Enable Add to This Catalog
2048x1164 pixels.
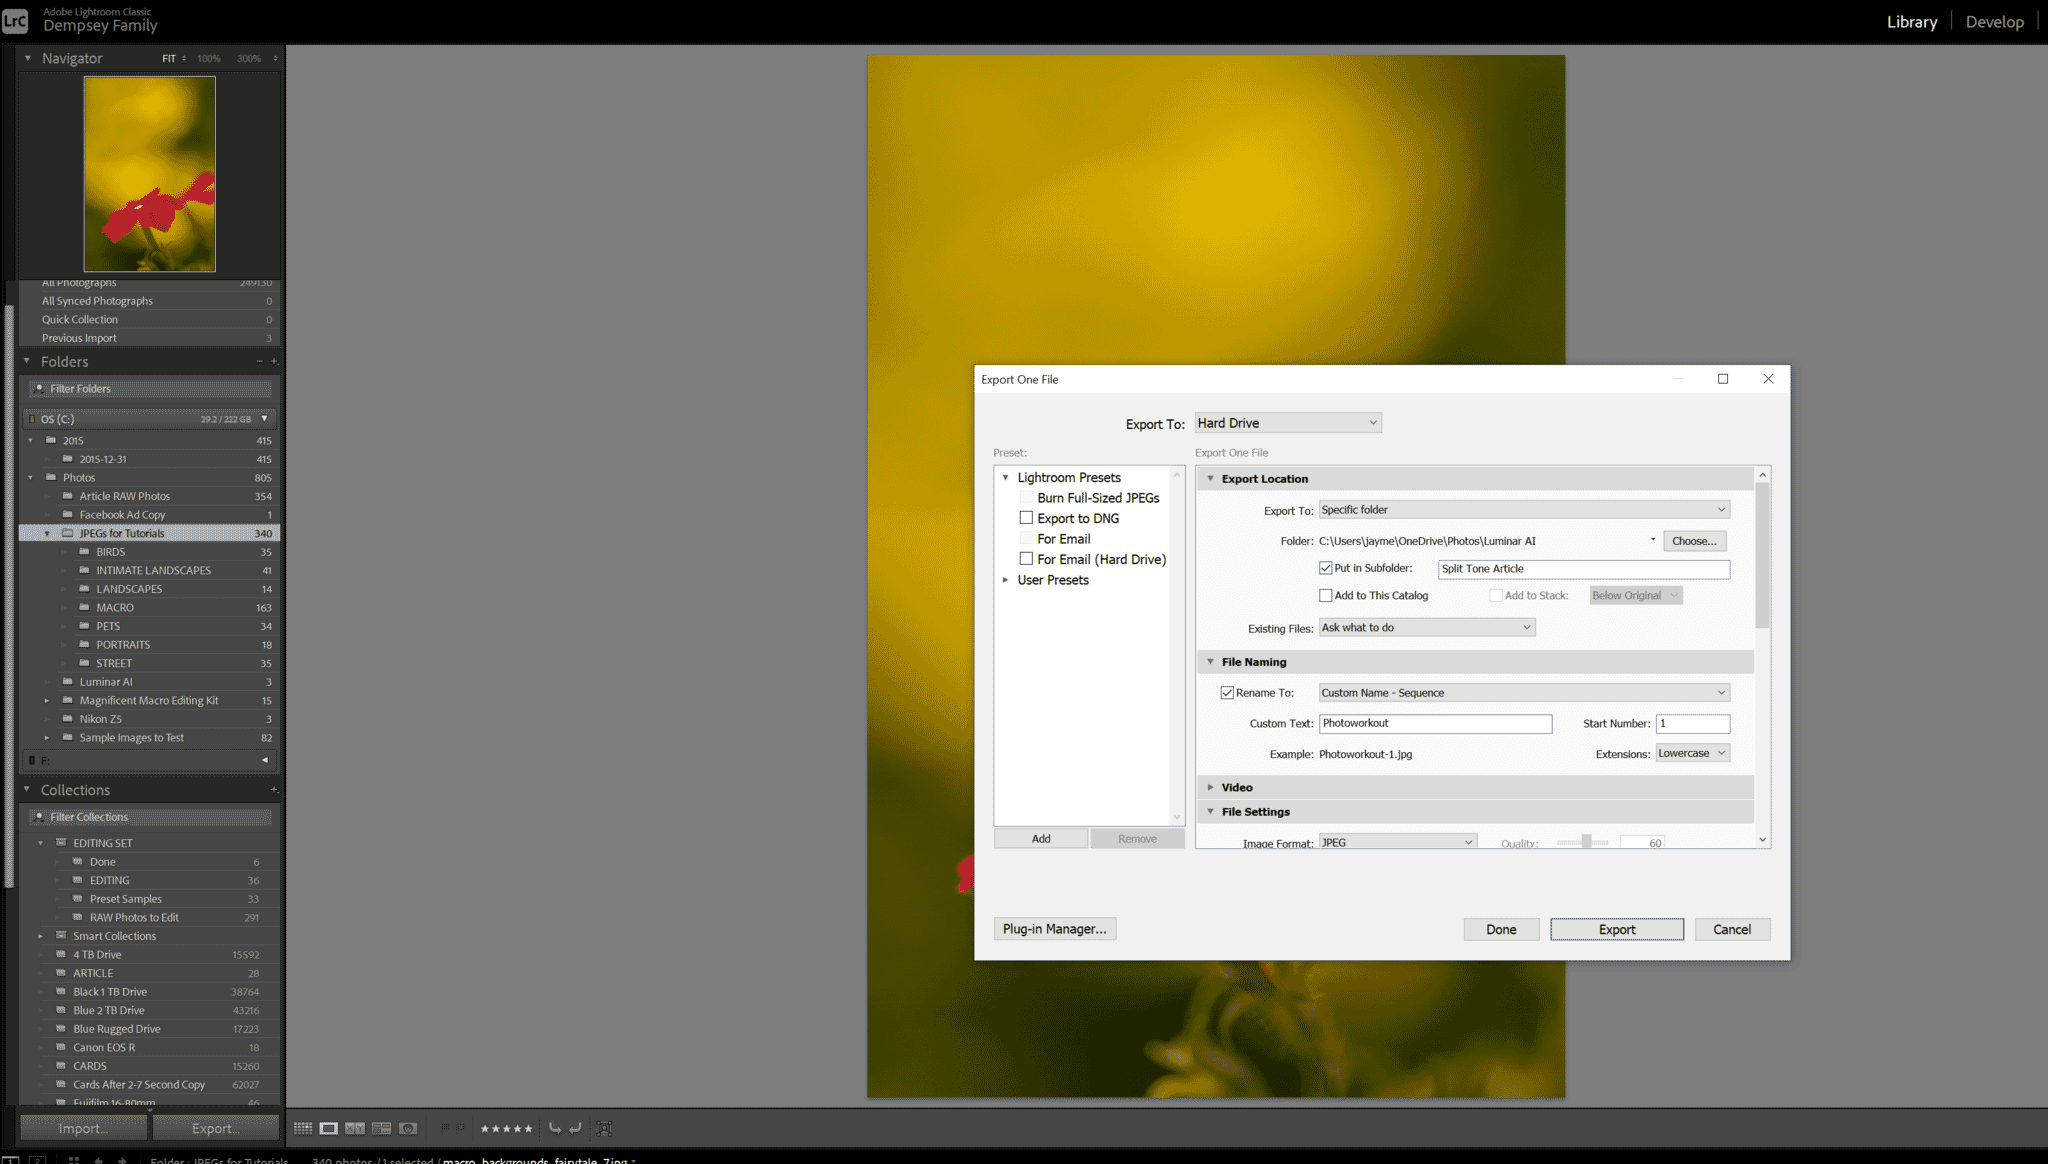click(x=1325, y=594)
